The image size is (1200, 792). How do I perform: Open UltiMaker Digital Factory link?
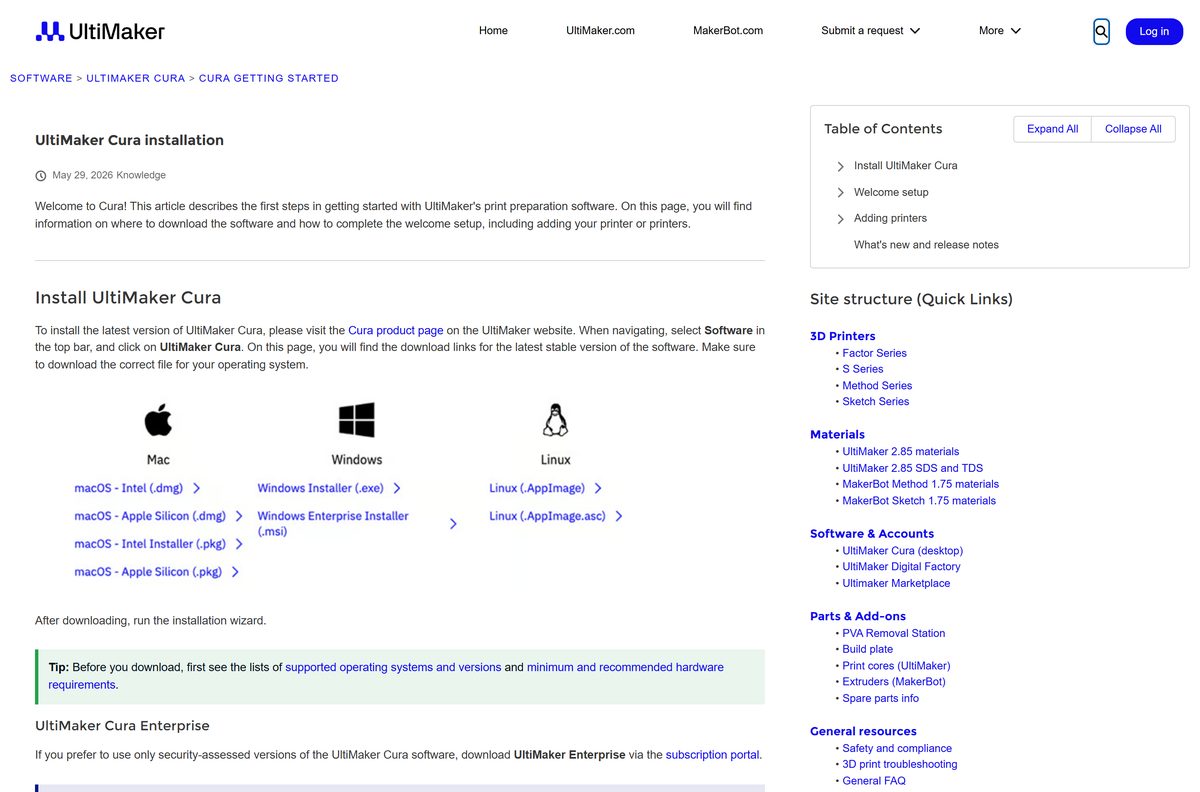click(x=901, y=566)
